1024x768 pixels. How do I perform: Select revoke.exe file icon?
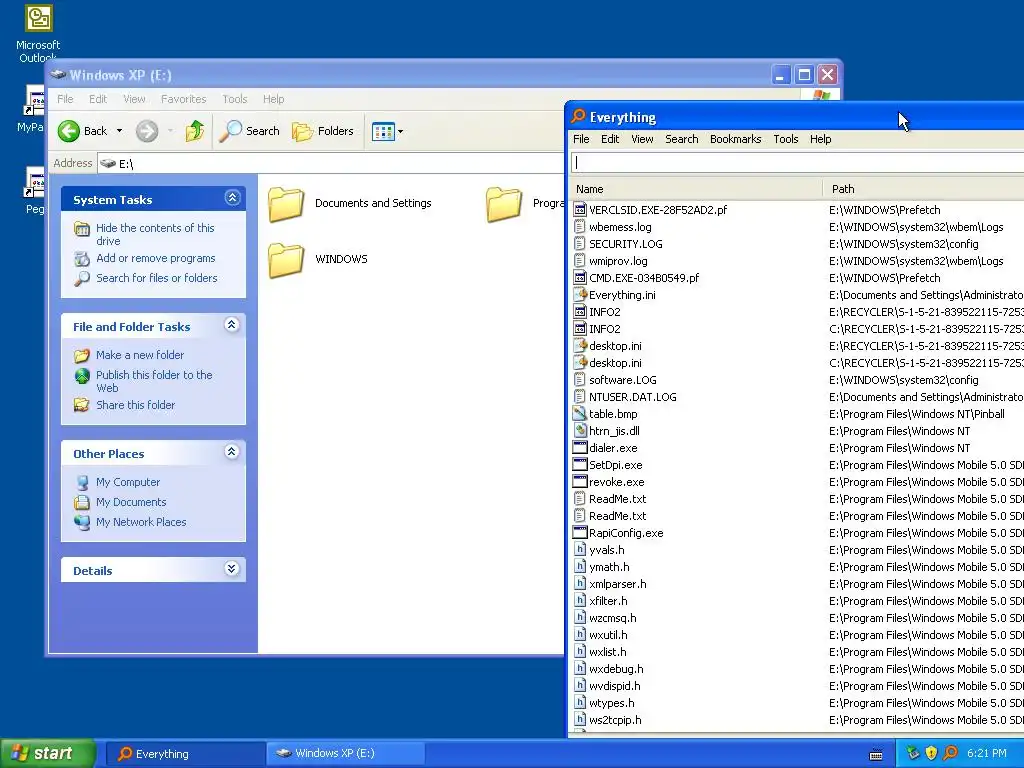pos(579,481)
